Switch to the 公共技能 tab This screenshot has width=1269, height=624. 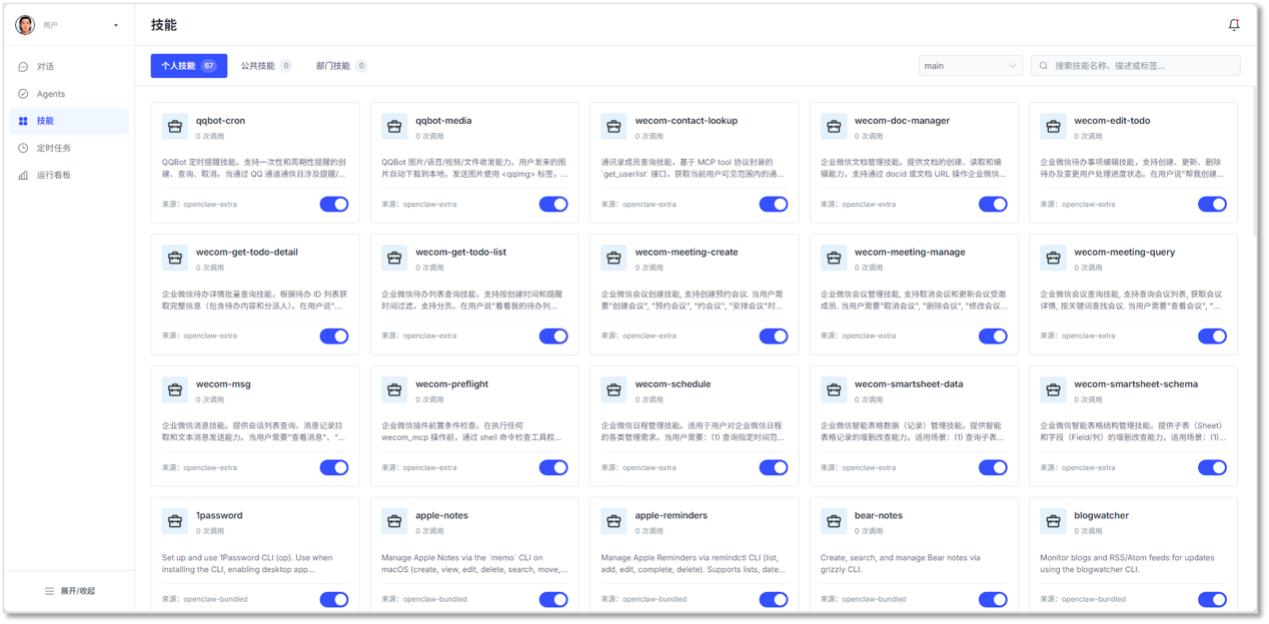[265, 66]
